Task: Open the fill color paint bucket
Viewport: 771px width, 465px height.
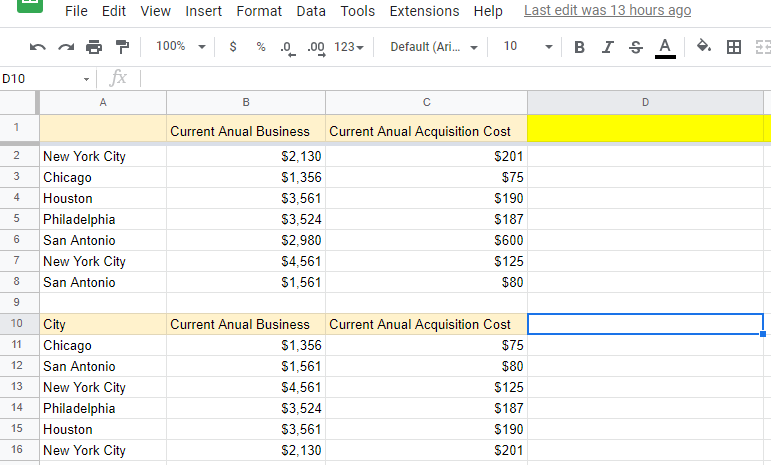Action: click(x=704, y=46)
